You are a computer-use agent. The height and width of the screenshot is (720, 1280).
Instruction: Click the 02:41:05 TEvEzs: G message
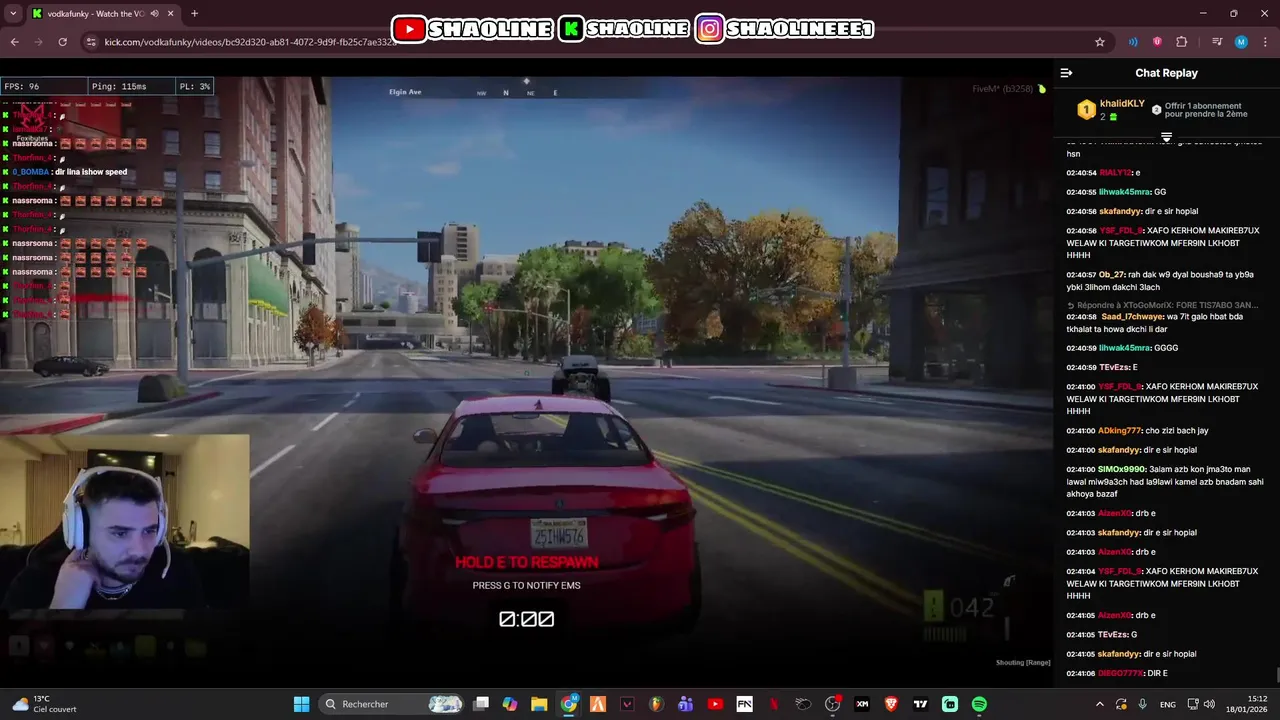click(x=1101, y=634)
